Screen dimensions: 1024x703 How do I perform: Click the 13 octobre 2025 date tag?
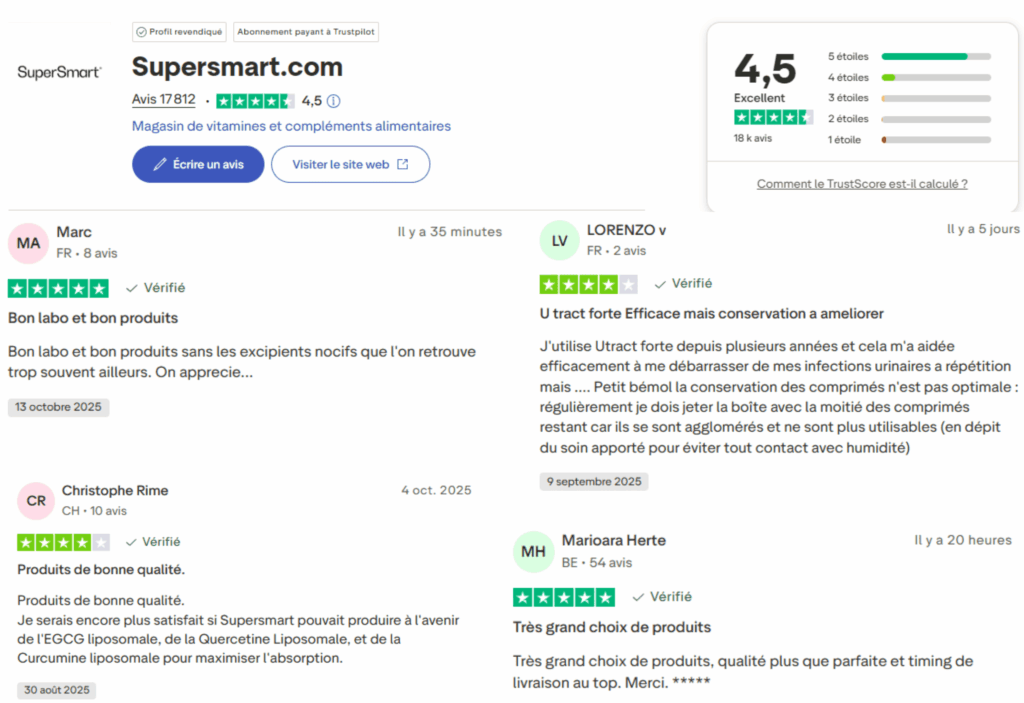pyautogui.click(x=58, y=407)
